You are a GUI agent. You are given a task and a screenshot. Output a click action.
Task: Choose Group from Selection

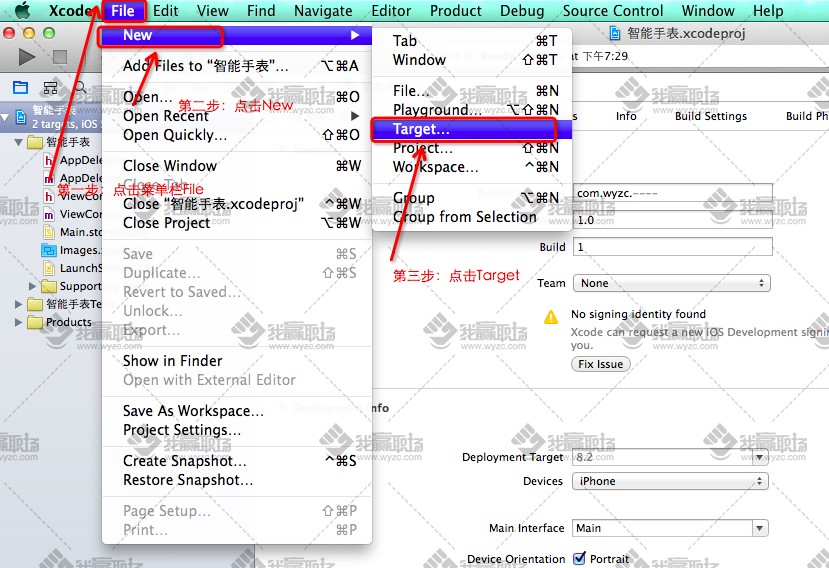pos(472,217)
